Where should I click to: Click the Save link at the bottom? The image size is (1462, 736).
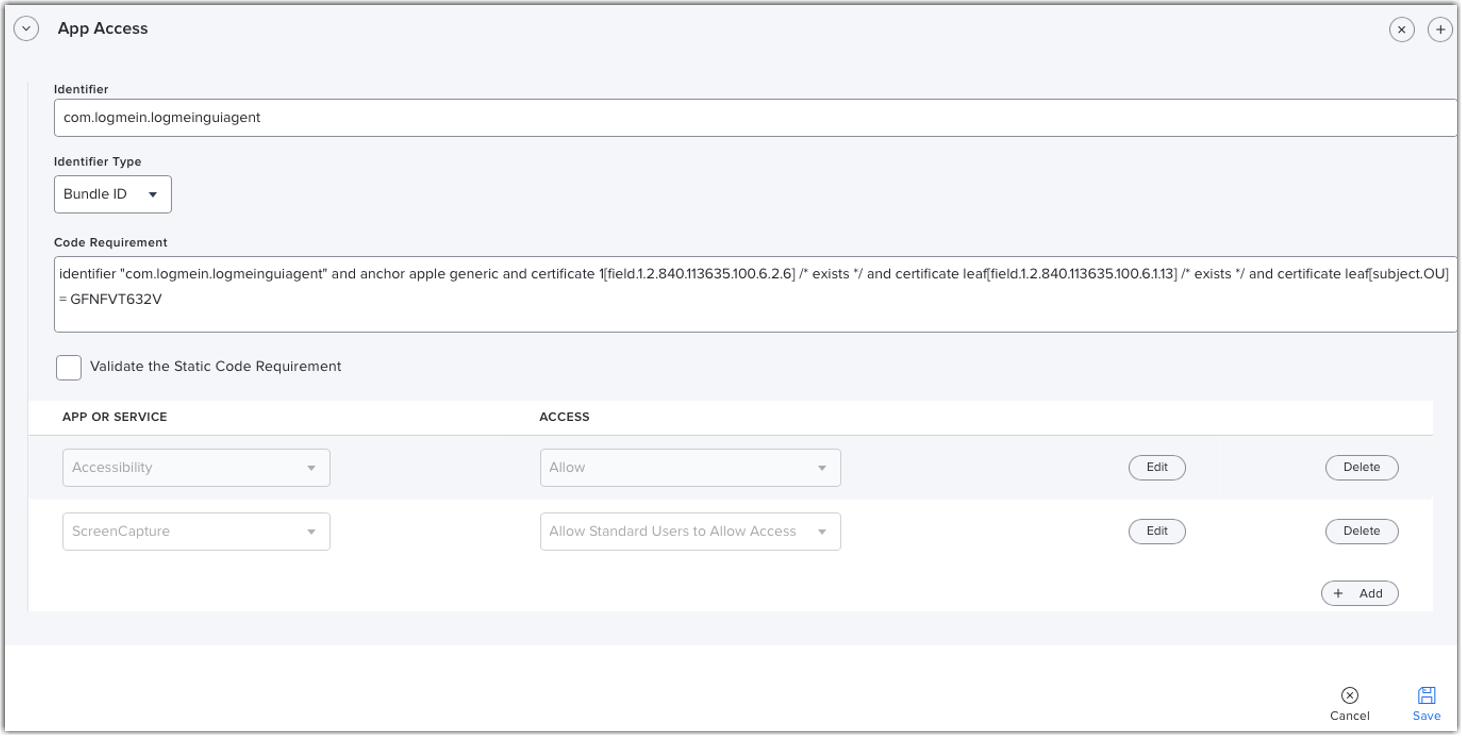point(1426,715)
